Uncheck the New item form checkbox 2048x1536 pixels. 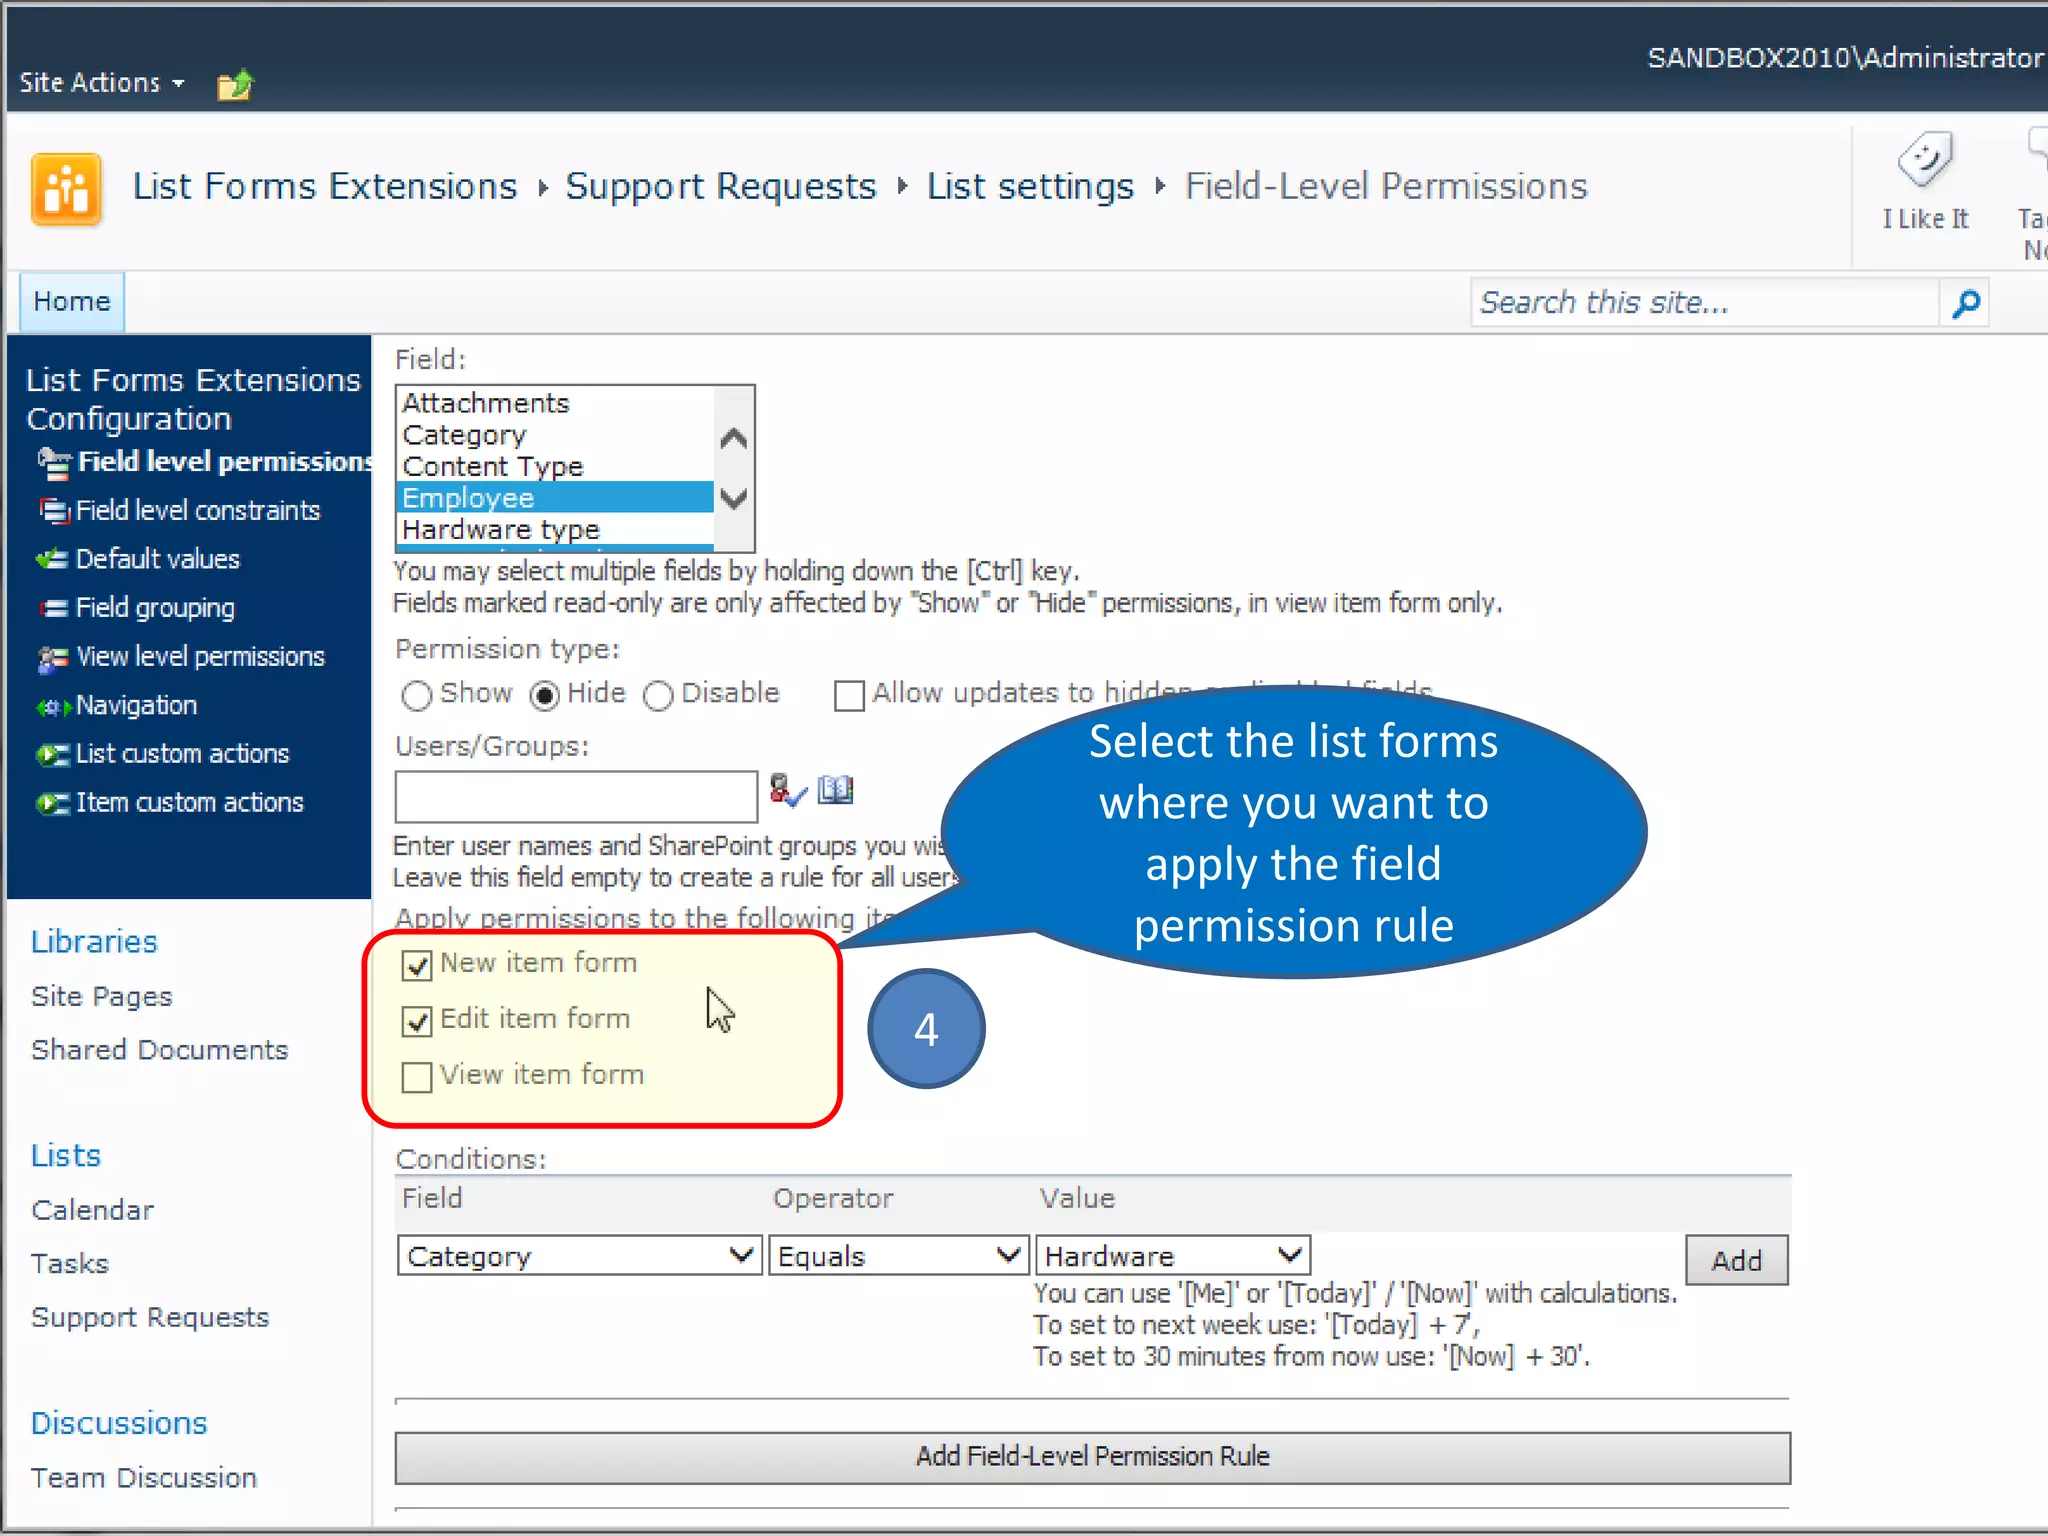(416, 965)
